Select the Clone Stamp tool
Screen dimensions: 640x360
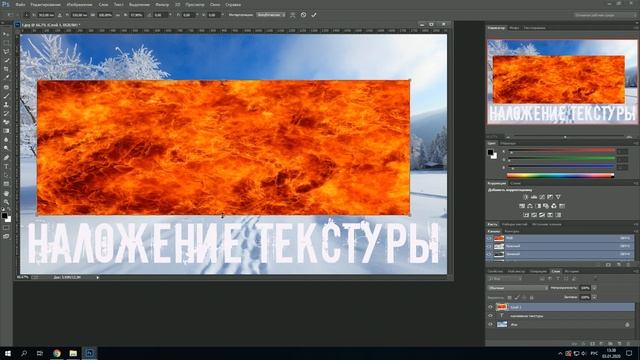tap(6, 104)
